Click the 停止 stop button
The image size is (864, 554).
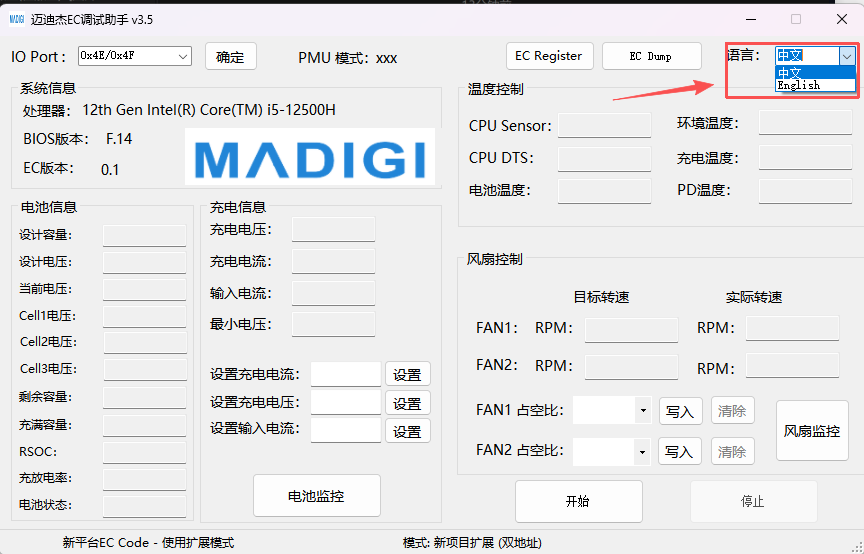coord(754,501)
